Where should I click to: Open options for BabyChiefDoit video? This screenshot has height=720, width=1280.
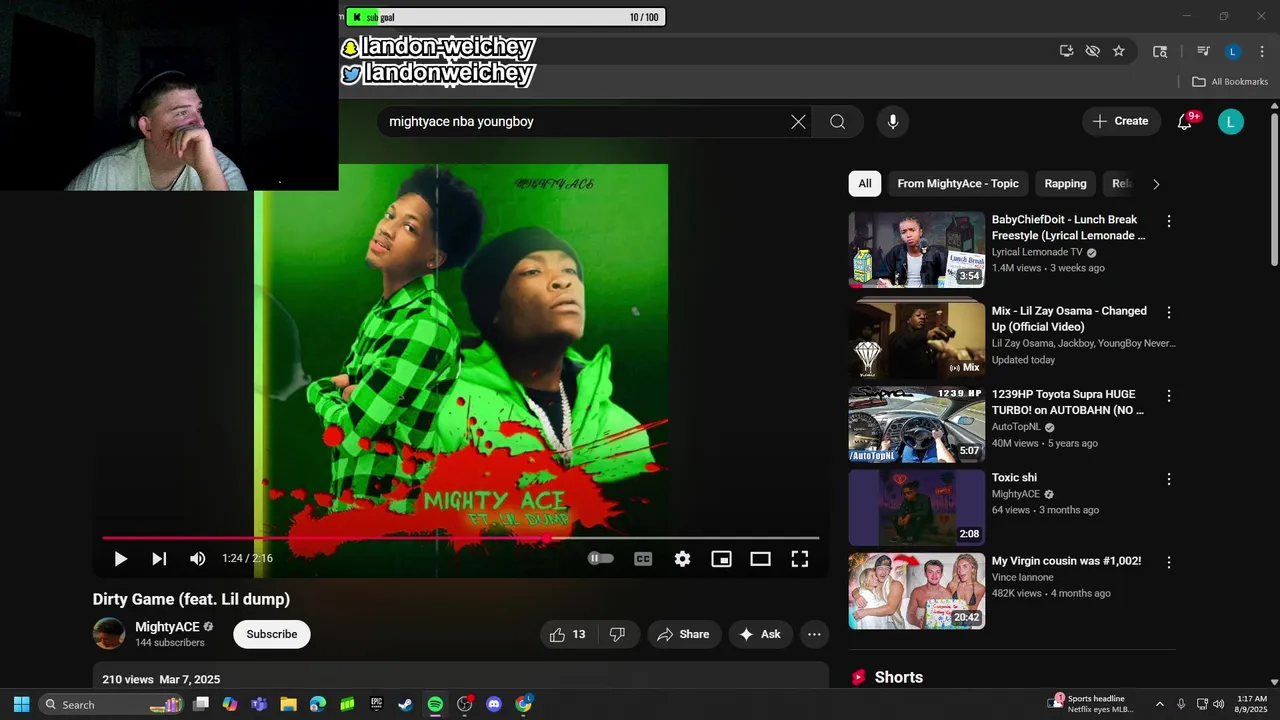pyautogui.click(x=1169, y=221)
